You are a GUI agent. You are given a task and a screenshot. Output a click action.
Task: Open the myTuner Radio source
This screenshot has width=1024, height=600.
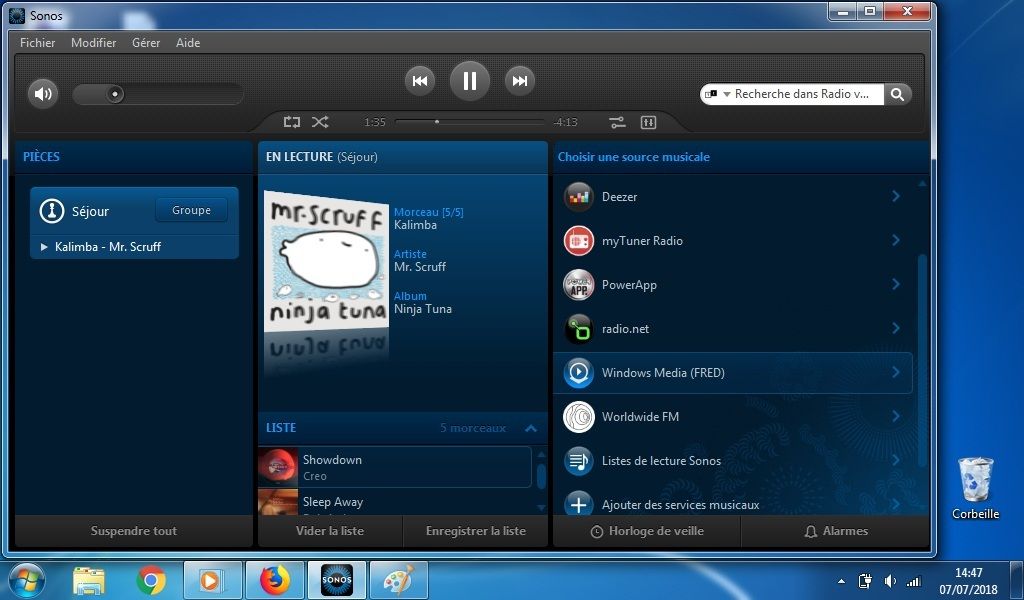click(x=733, y=240)
